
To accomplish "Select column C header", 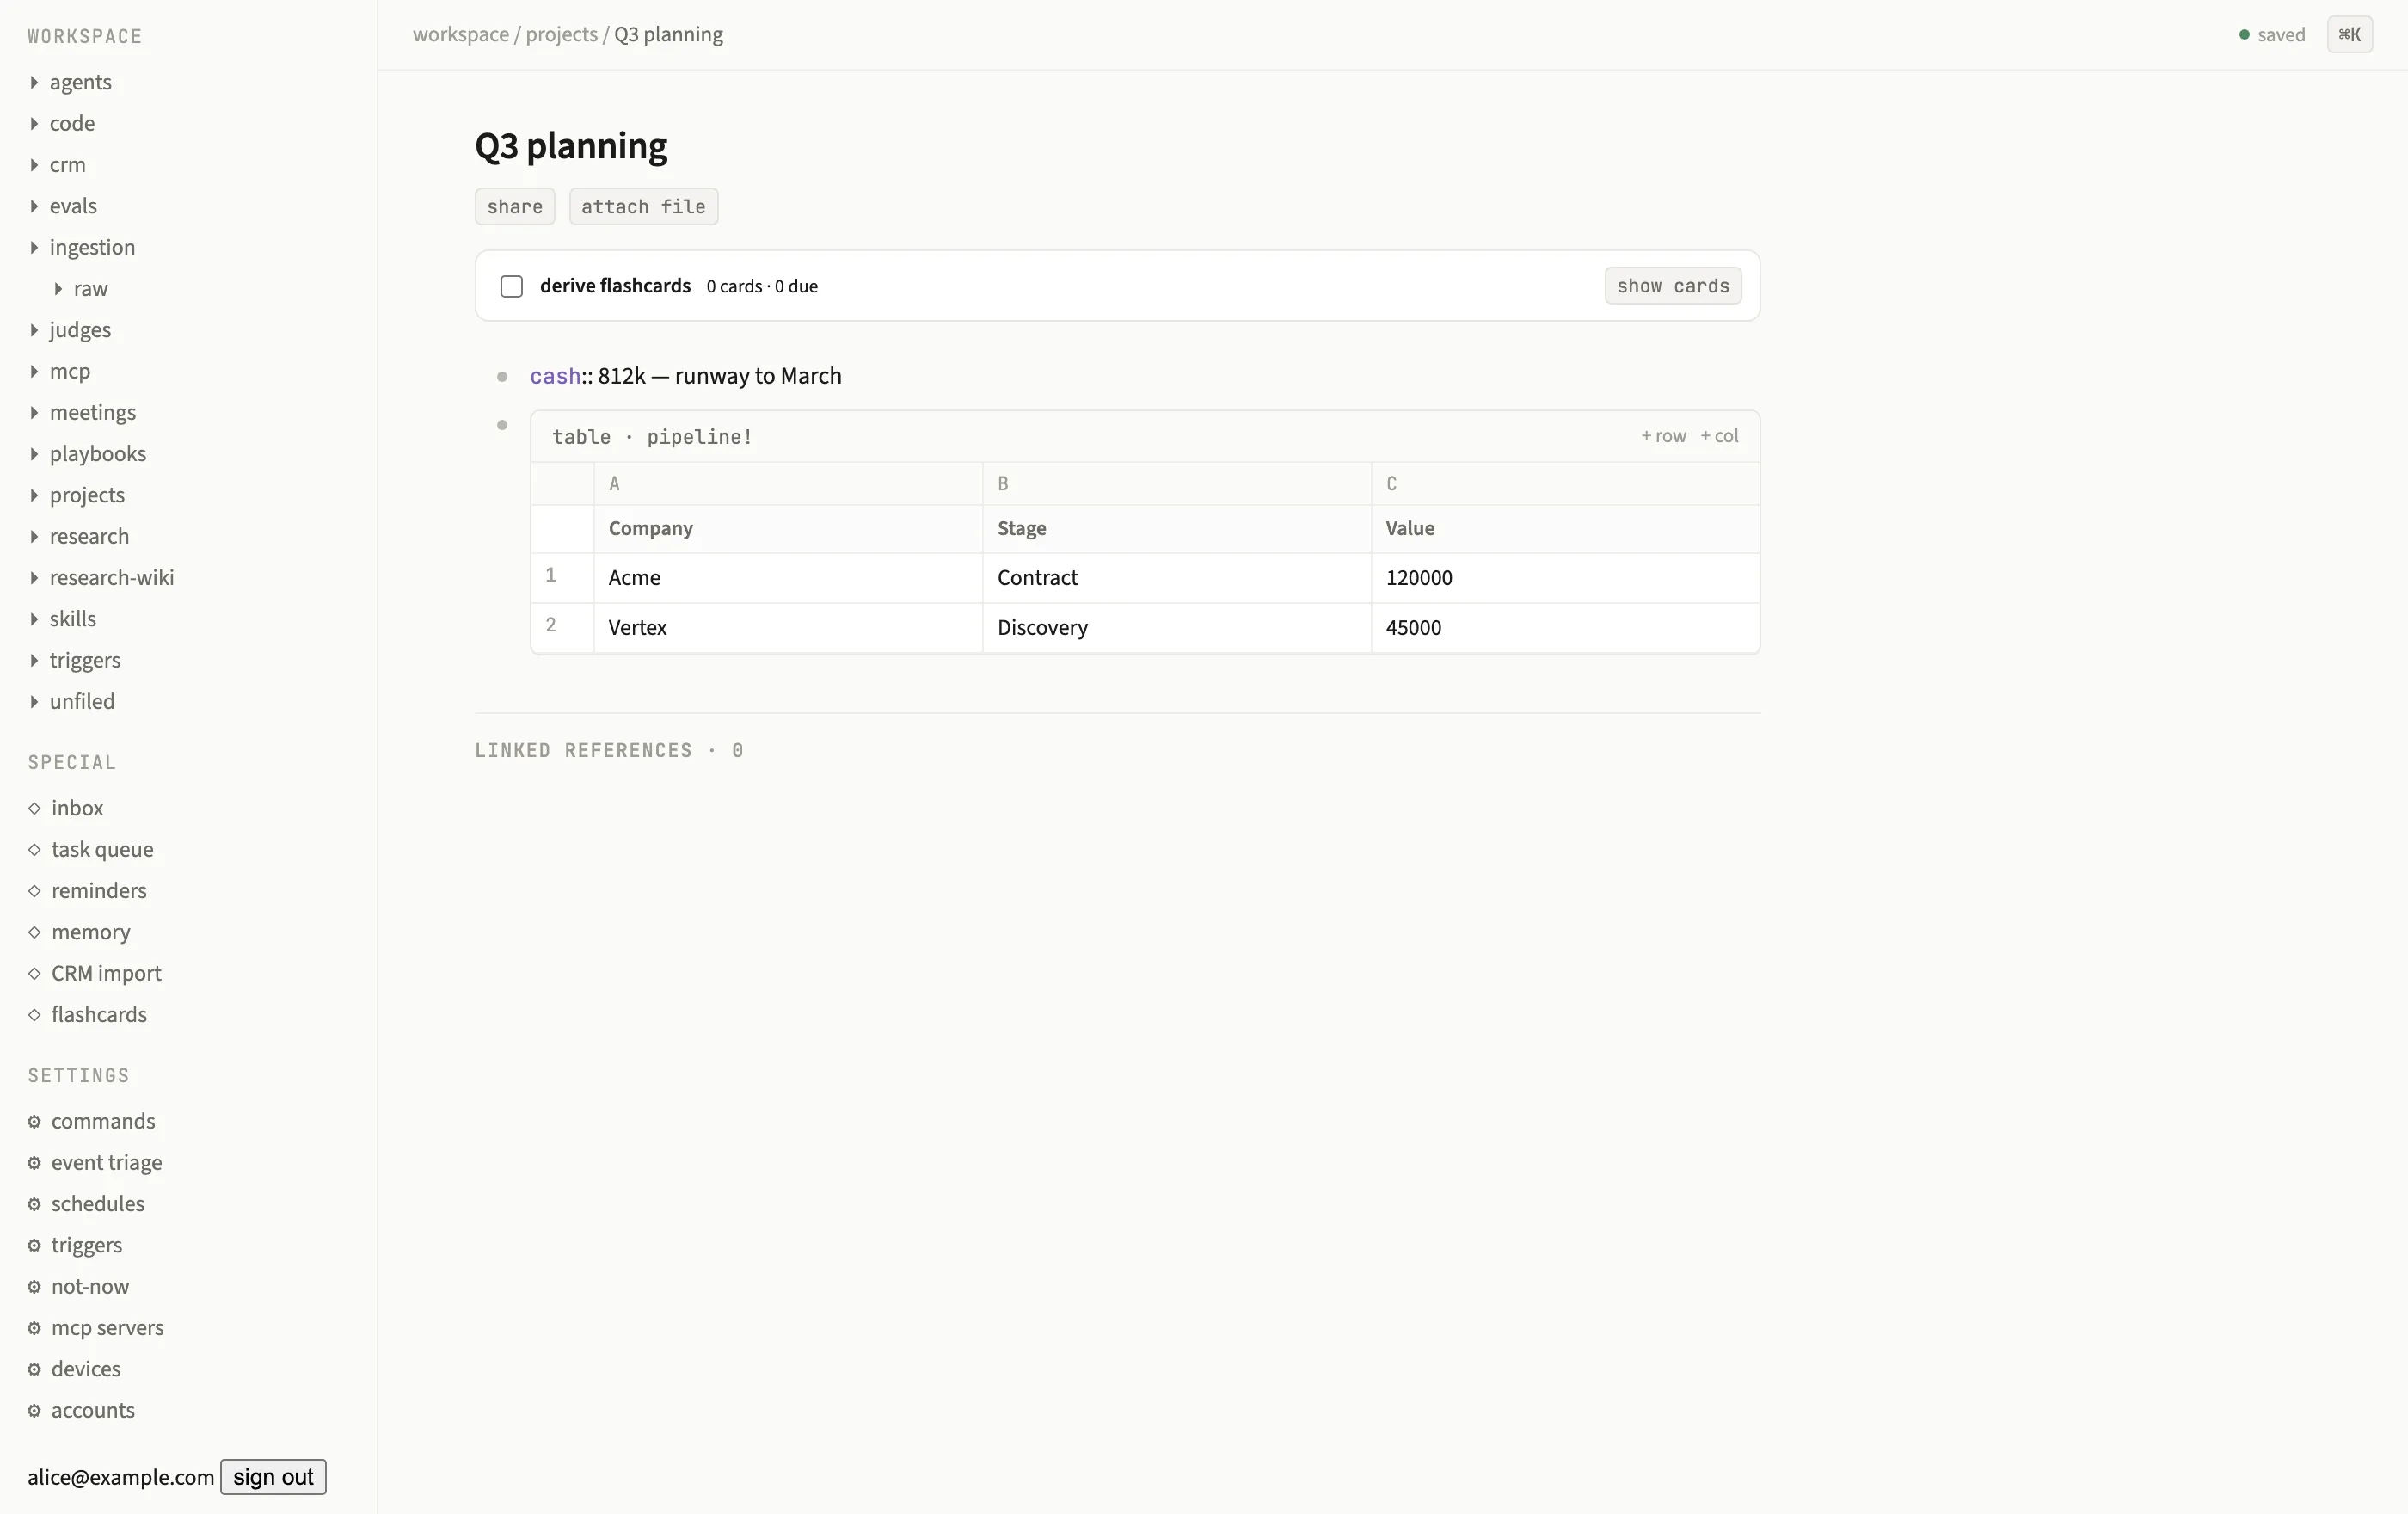I will pyautogui.click(x=1565, y=484).
